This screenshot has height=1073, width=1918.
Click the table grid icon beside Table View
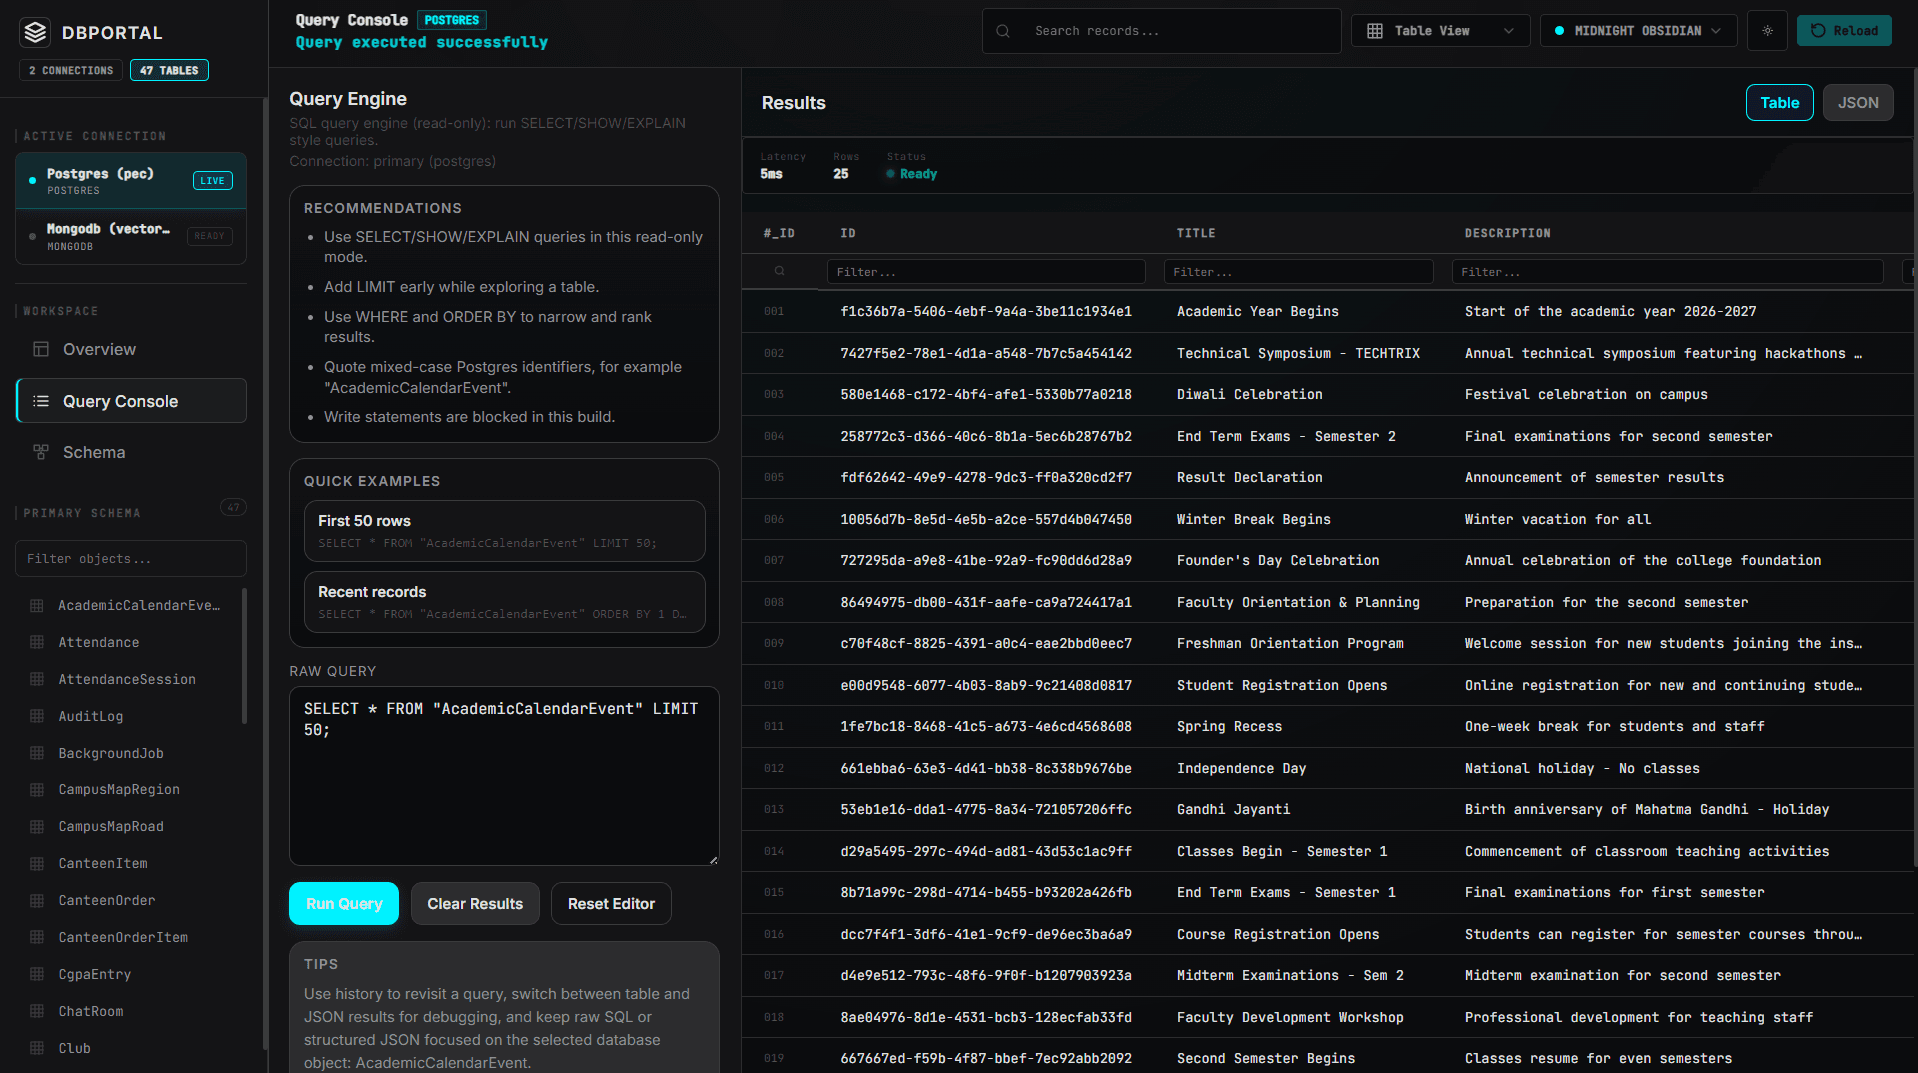click(1375, 31)
